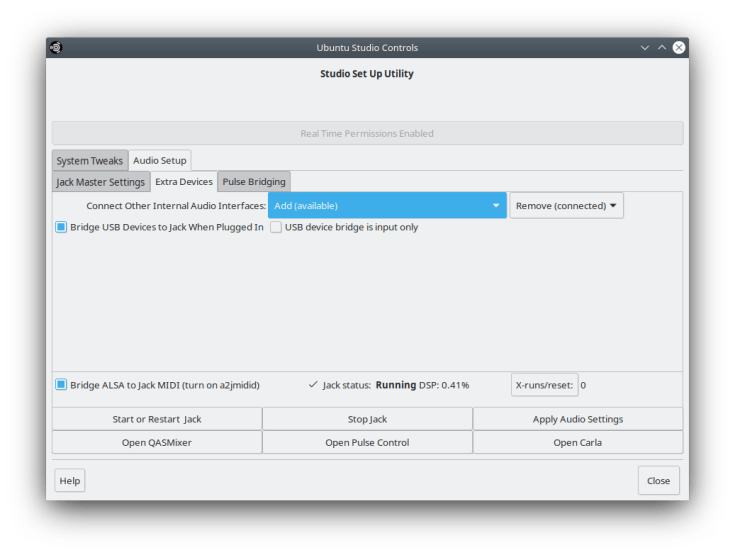
Task: Toggle Bridge ALSA to Jack MIDI checkbox
Action: click(61, 384)
